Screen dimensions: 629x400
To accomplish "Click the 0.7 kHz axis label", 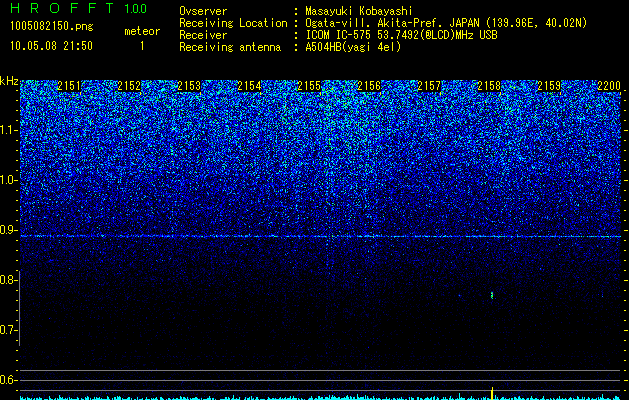I will (x=8, y=330).
